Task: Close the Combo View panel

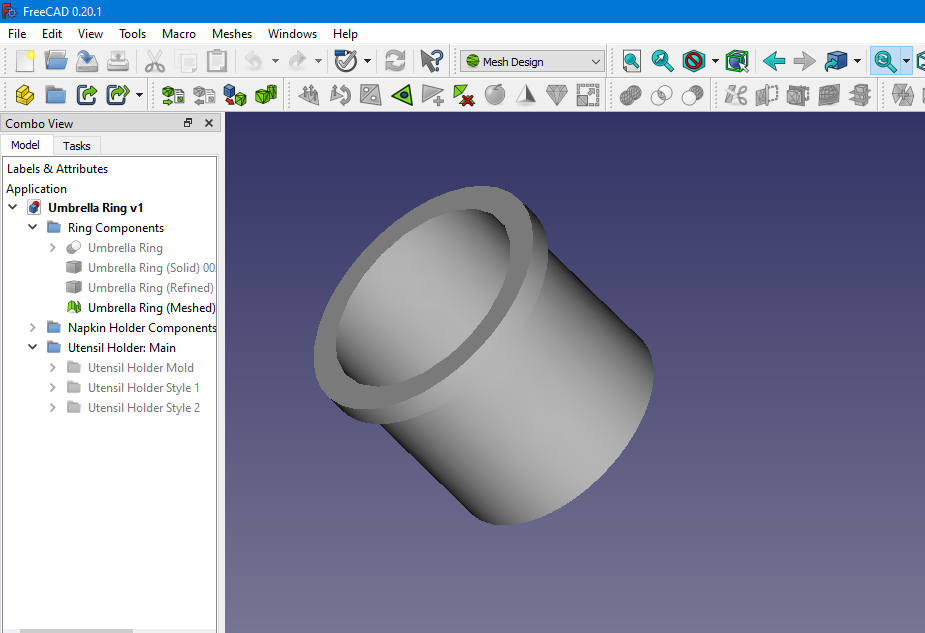Action: coord(209,123)
